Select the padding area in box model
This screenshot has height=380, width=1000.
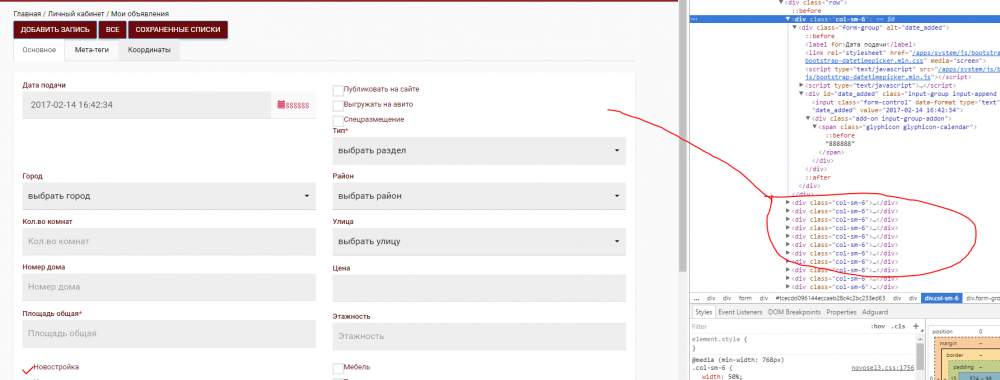[x=964, y=367]
